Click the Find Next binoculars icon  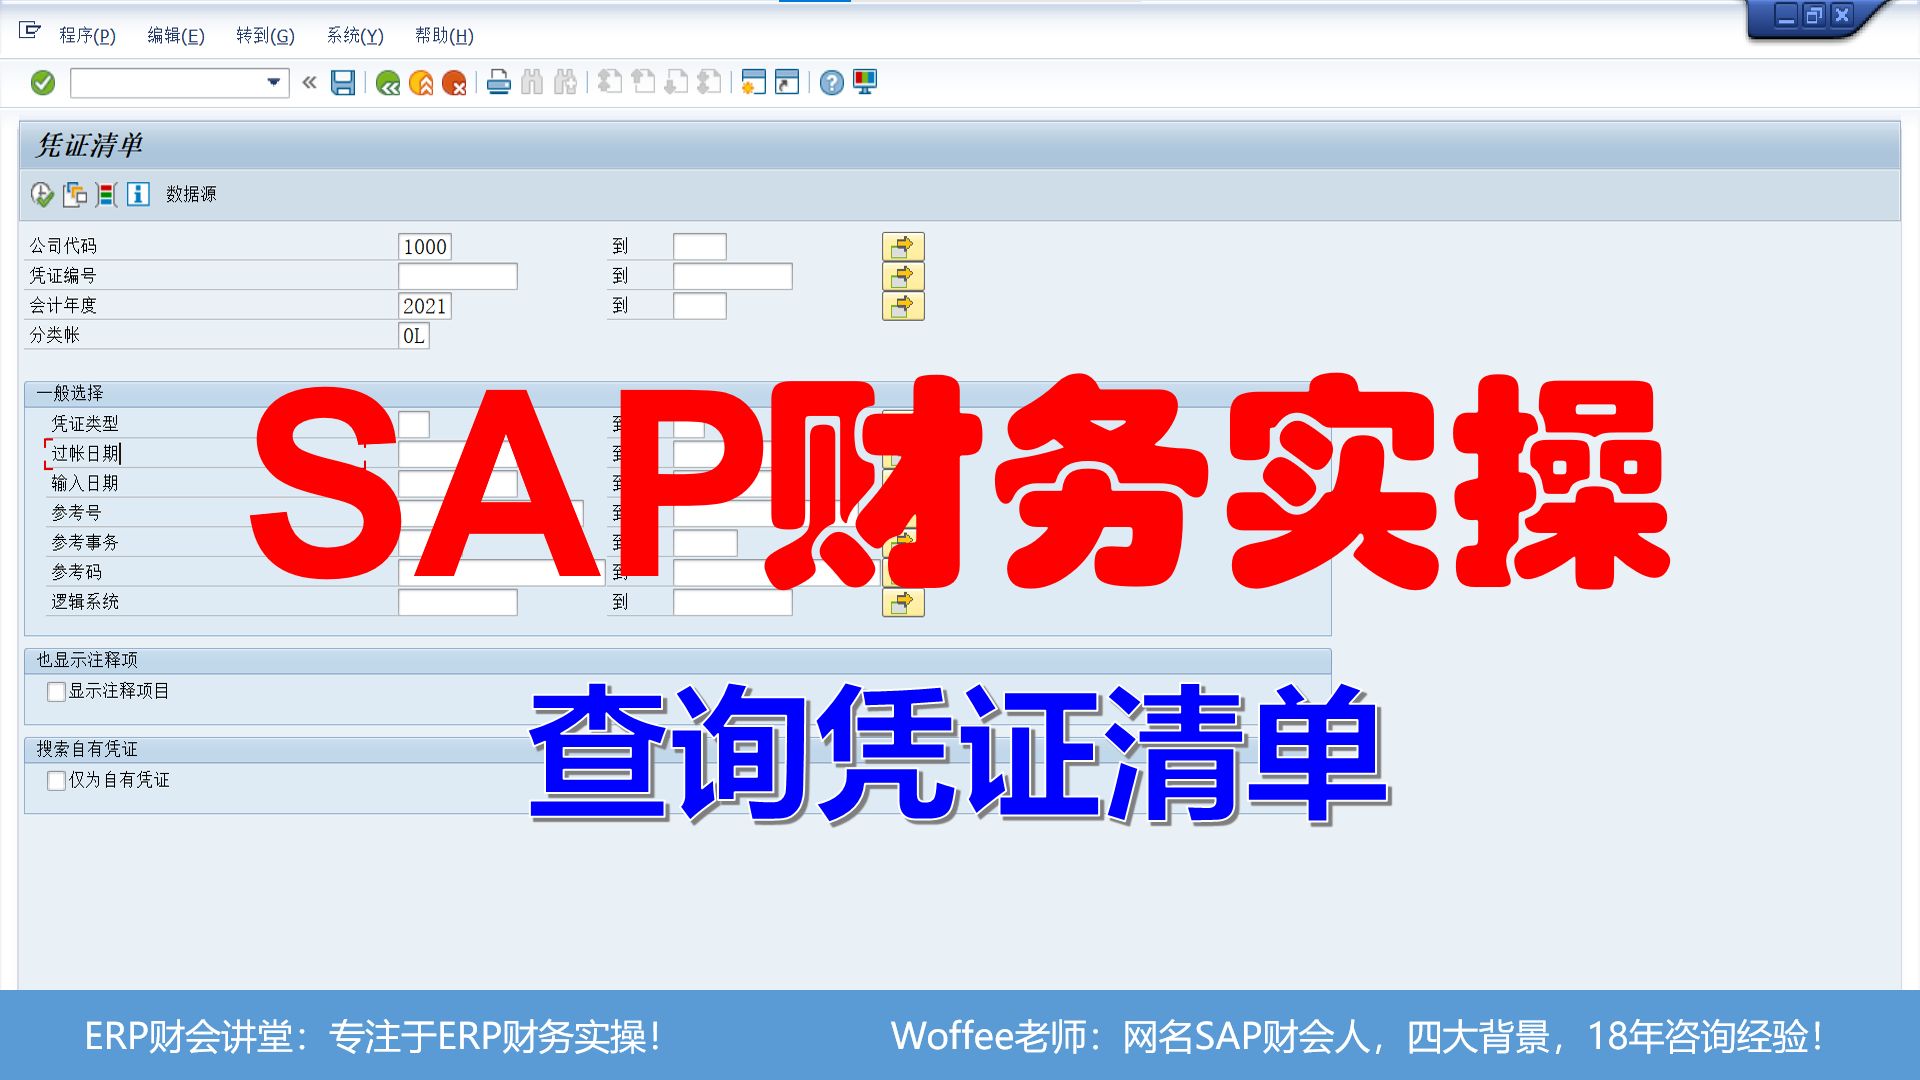[565, 83]
